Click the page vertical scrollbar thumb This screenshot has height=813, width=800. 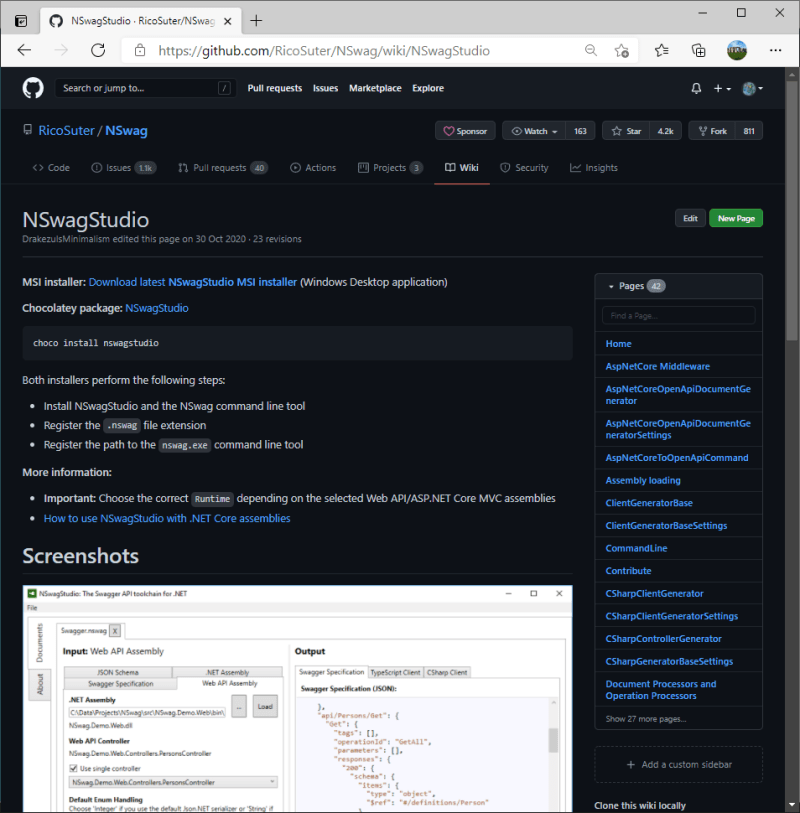click(x=792, y=210)
